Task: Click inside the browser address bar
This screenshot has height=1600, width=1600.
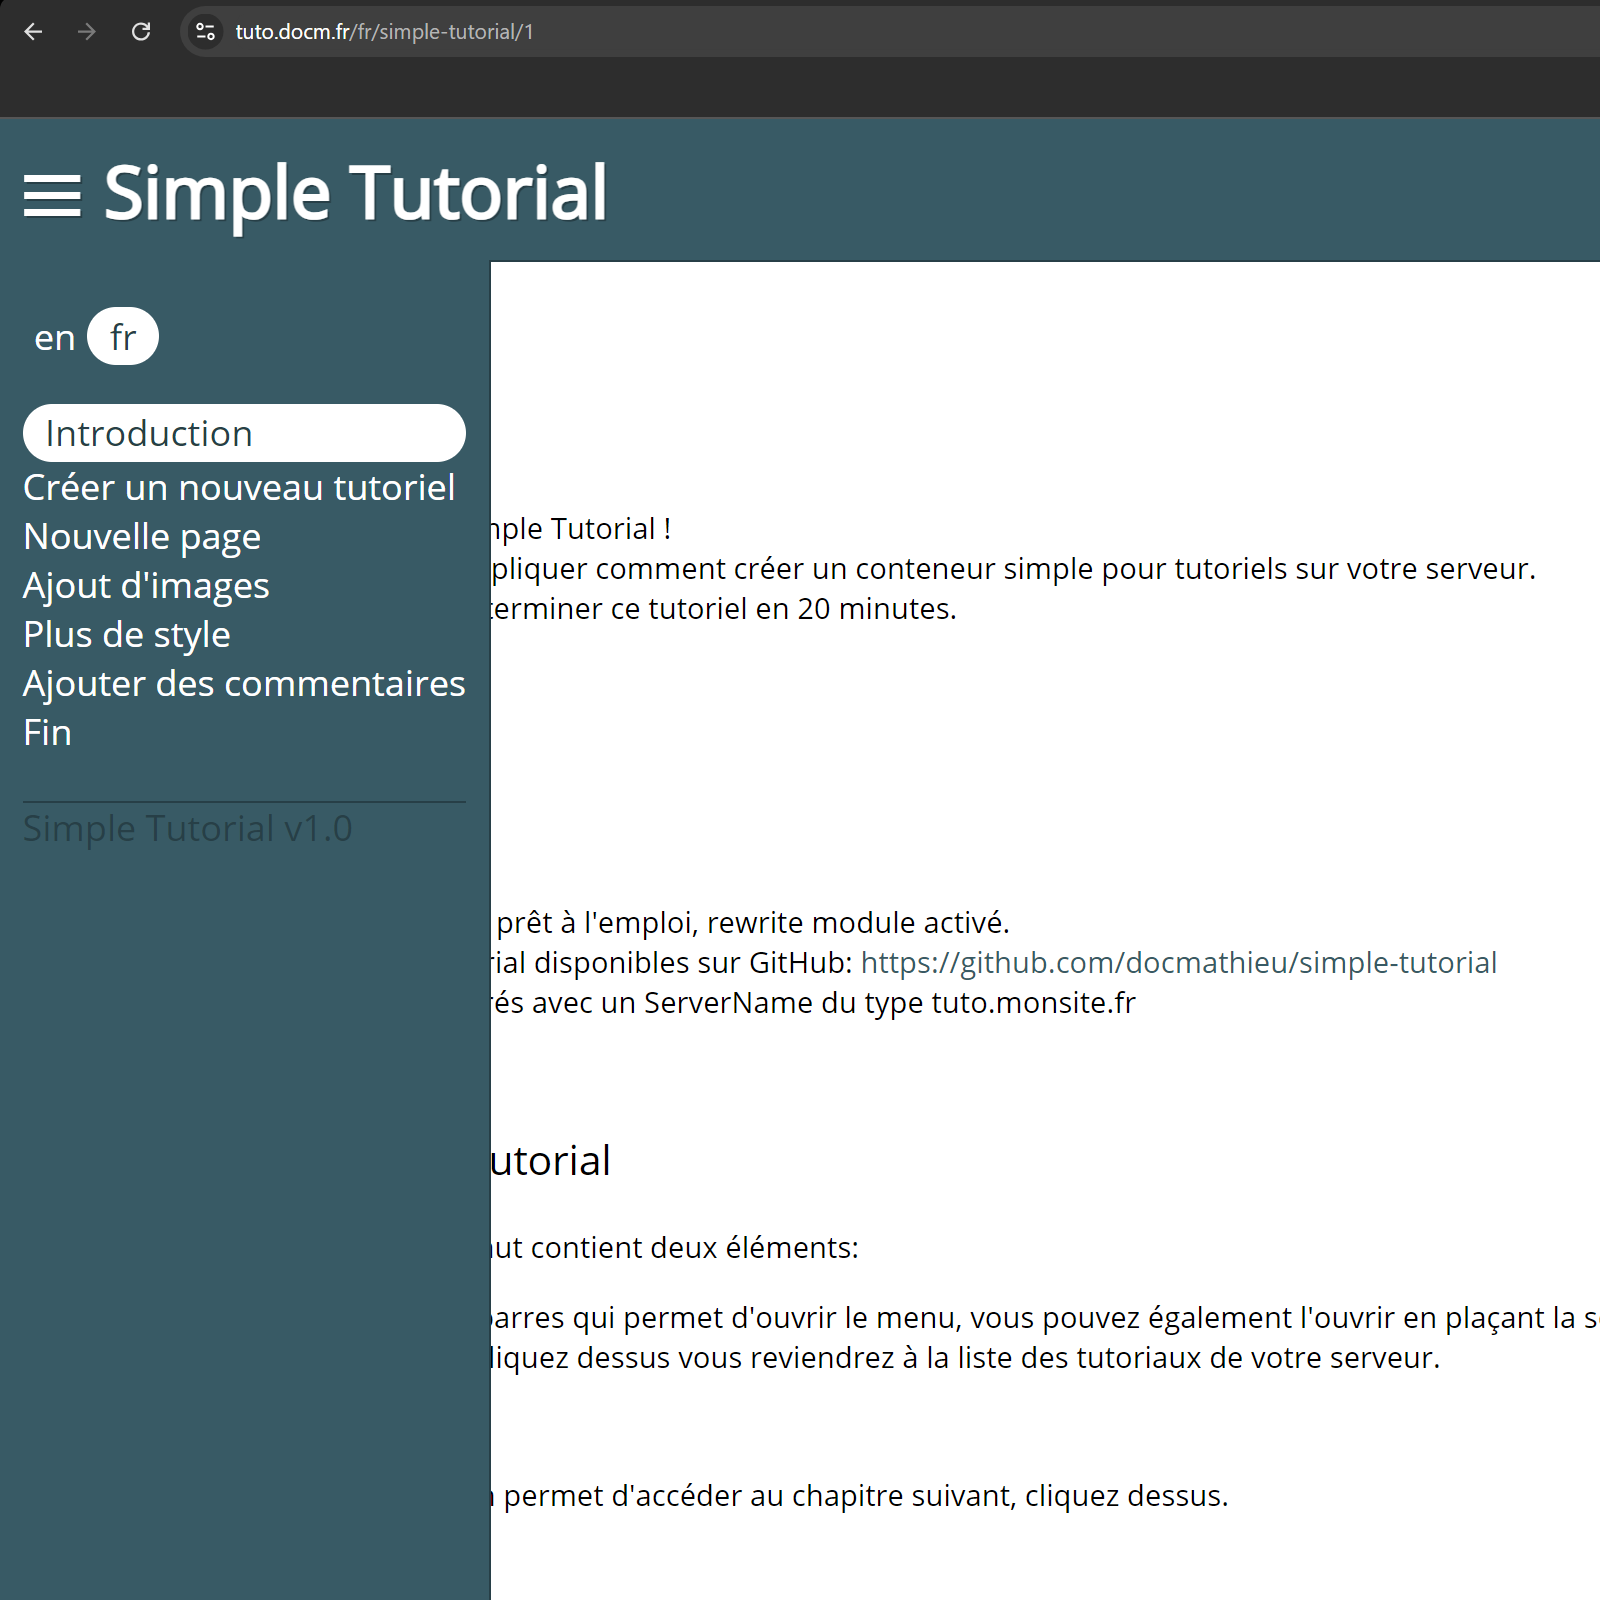Action: (700, 32)
